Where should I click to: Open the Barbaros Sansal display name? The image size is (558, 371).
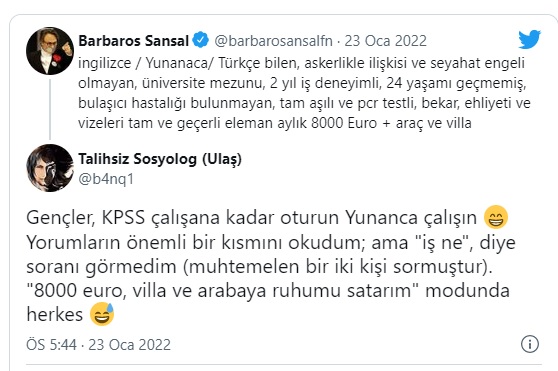(133, 41)
